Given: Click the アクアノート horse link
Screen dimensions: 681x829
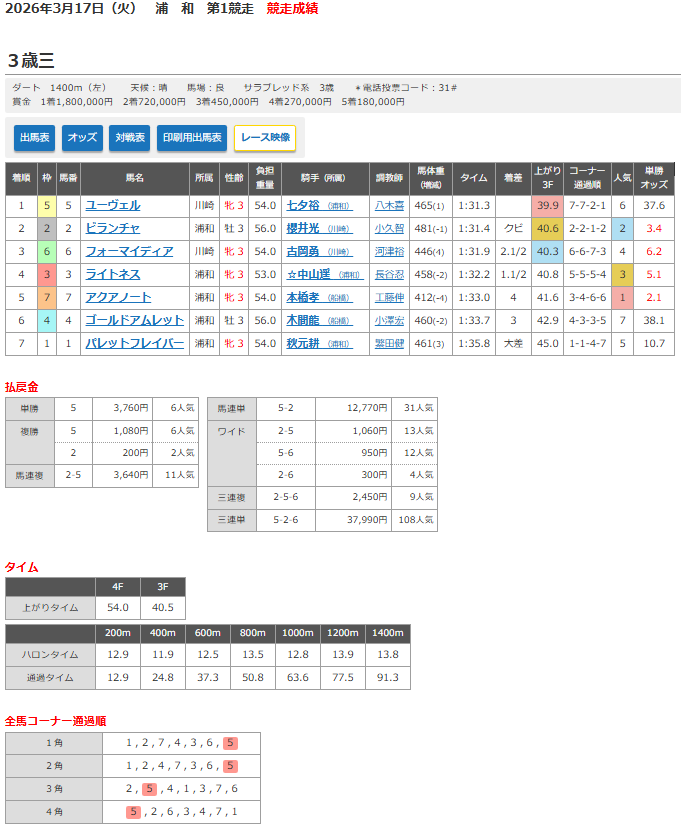Looking at the screenshot, I should (x=119, y=298).
